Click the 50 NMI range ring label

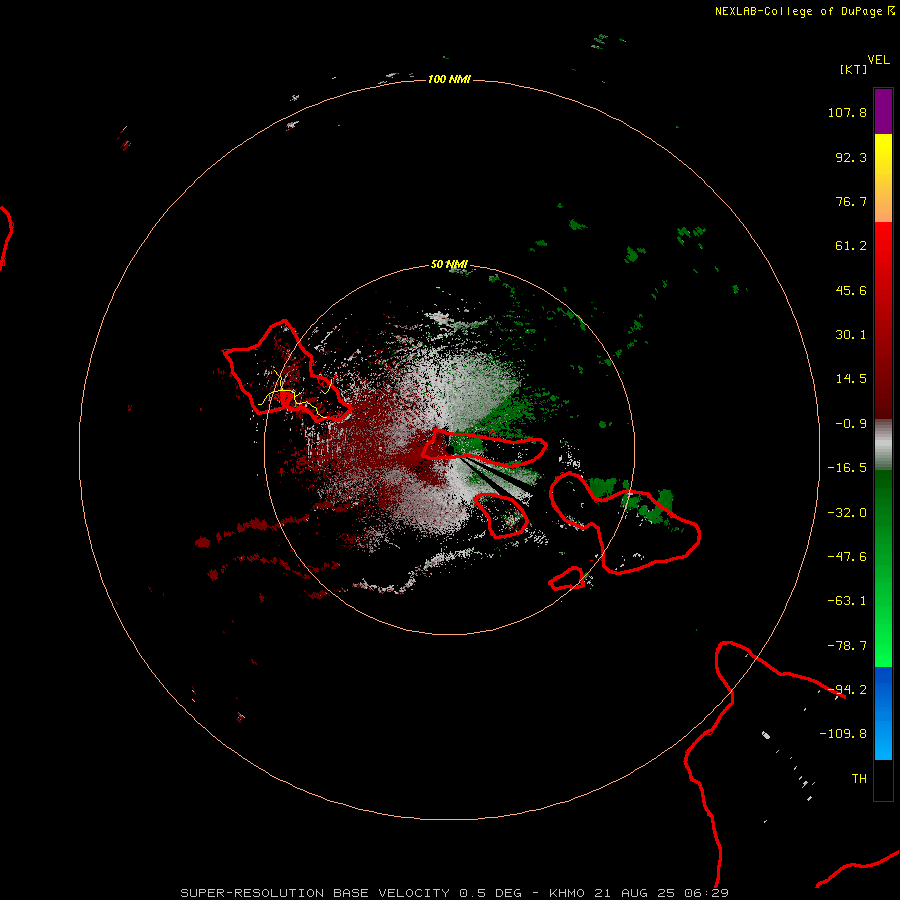click(x=449, y=264)
